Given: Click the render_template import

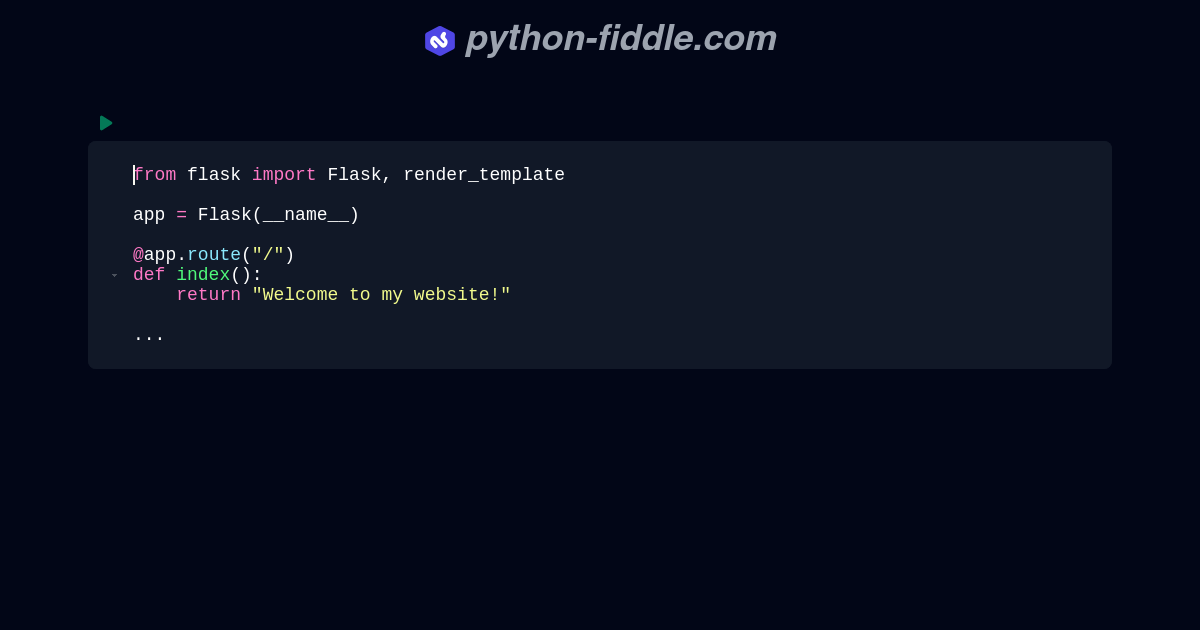Looking at the screenshot, I should pos(483,175).
